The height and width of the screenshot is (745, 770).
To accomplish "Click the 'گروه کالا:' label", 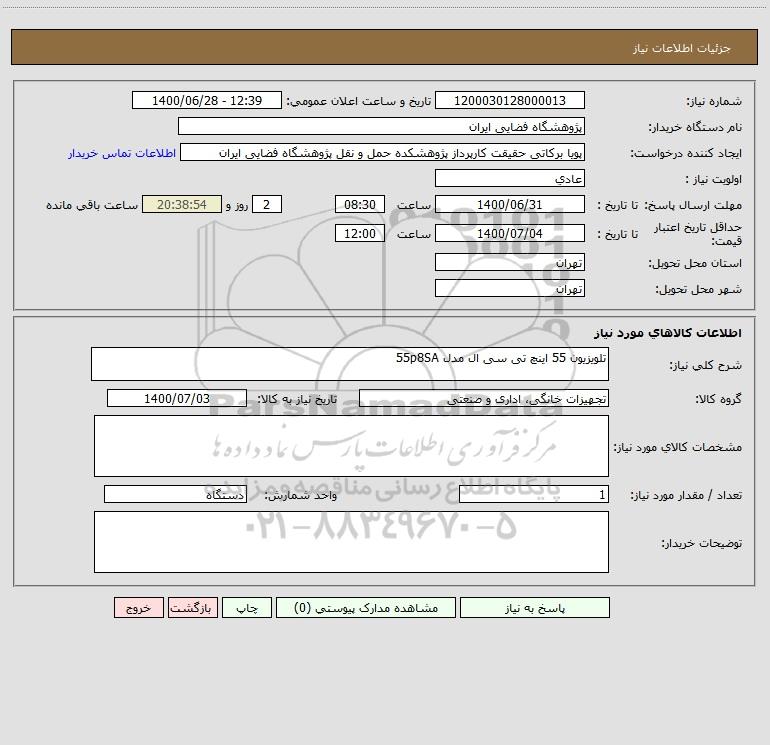I will pyautogui.click(x=718, y=399).
